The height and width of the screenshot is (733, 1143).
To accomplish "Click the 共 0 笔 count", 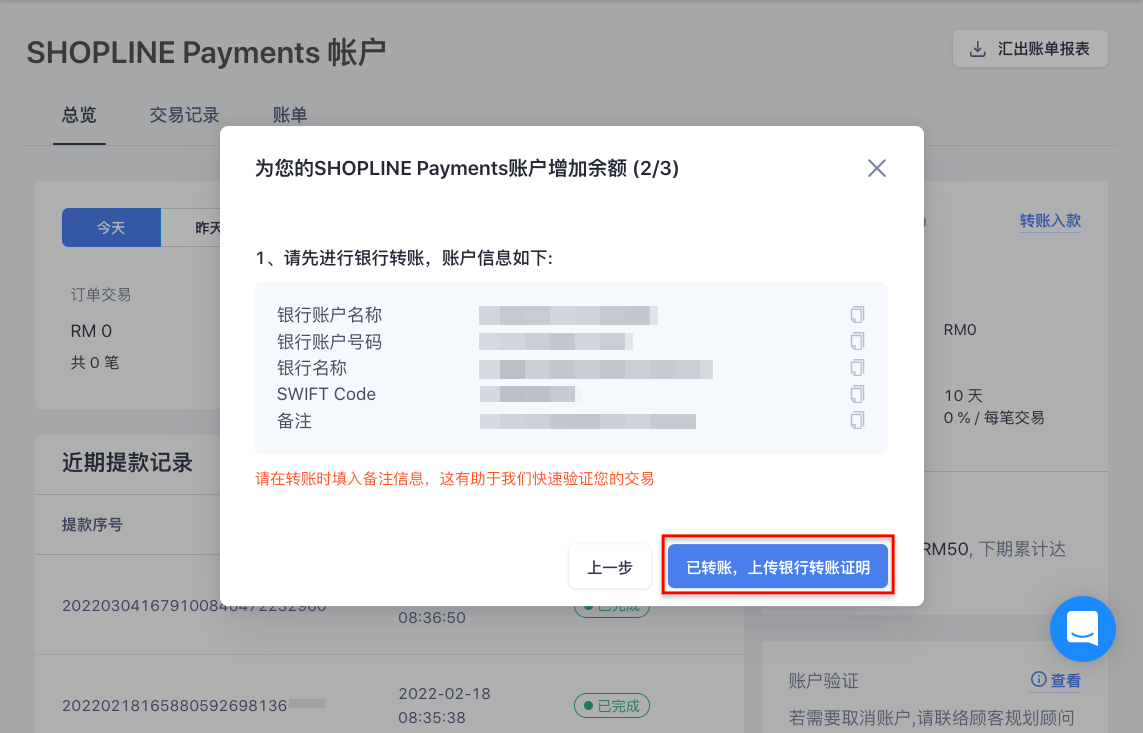I will click(95, 362).
